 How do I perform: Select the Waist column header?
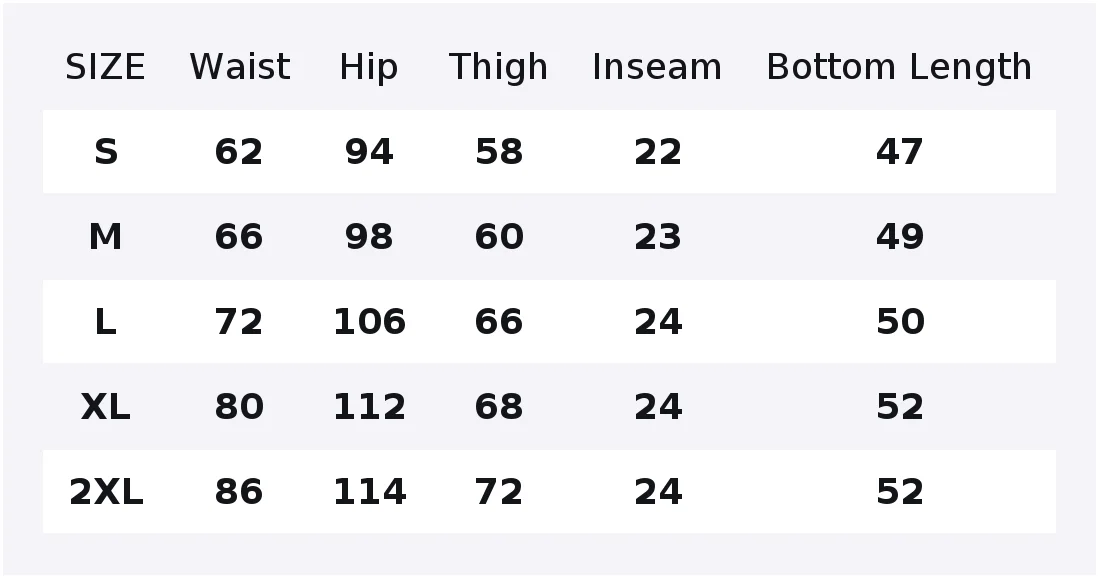click(x=240, y=67)
